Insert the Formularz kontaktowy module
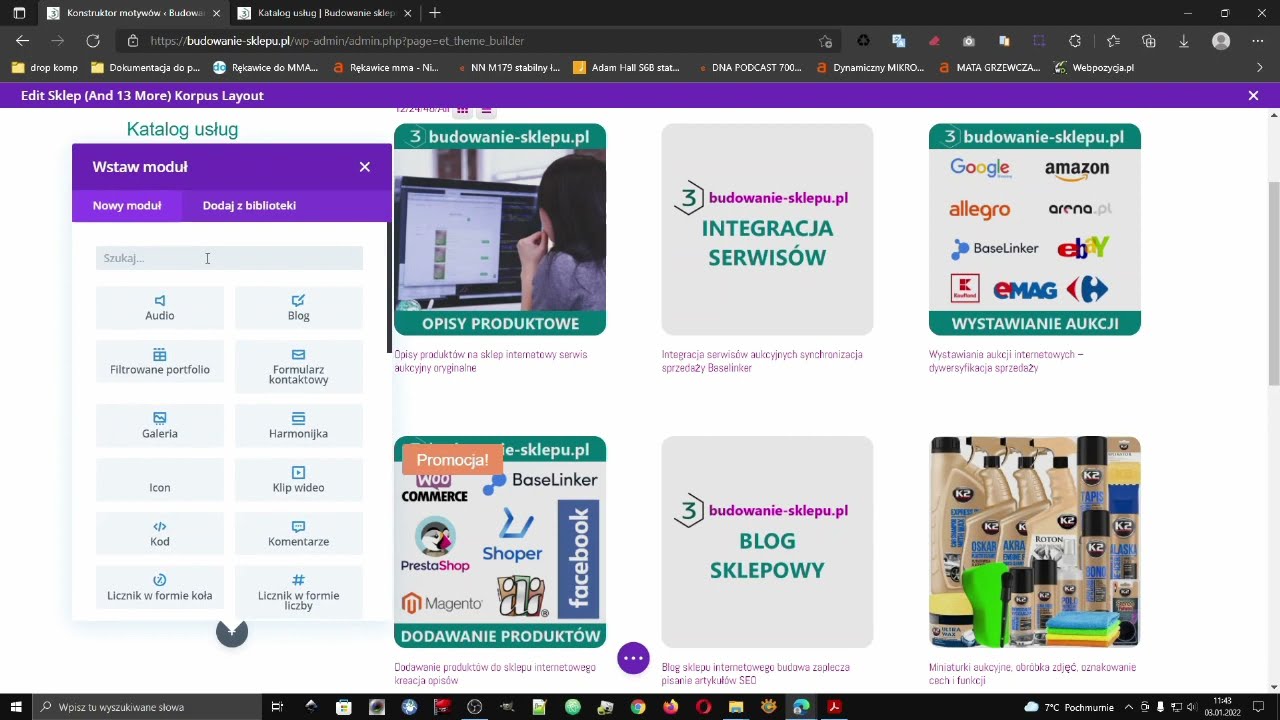 299,367
